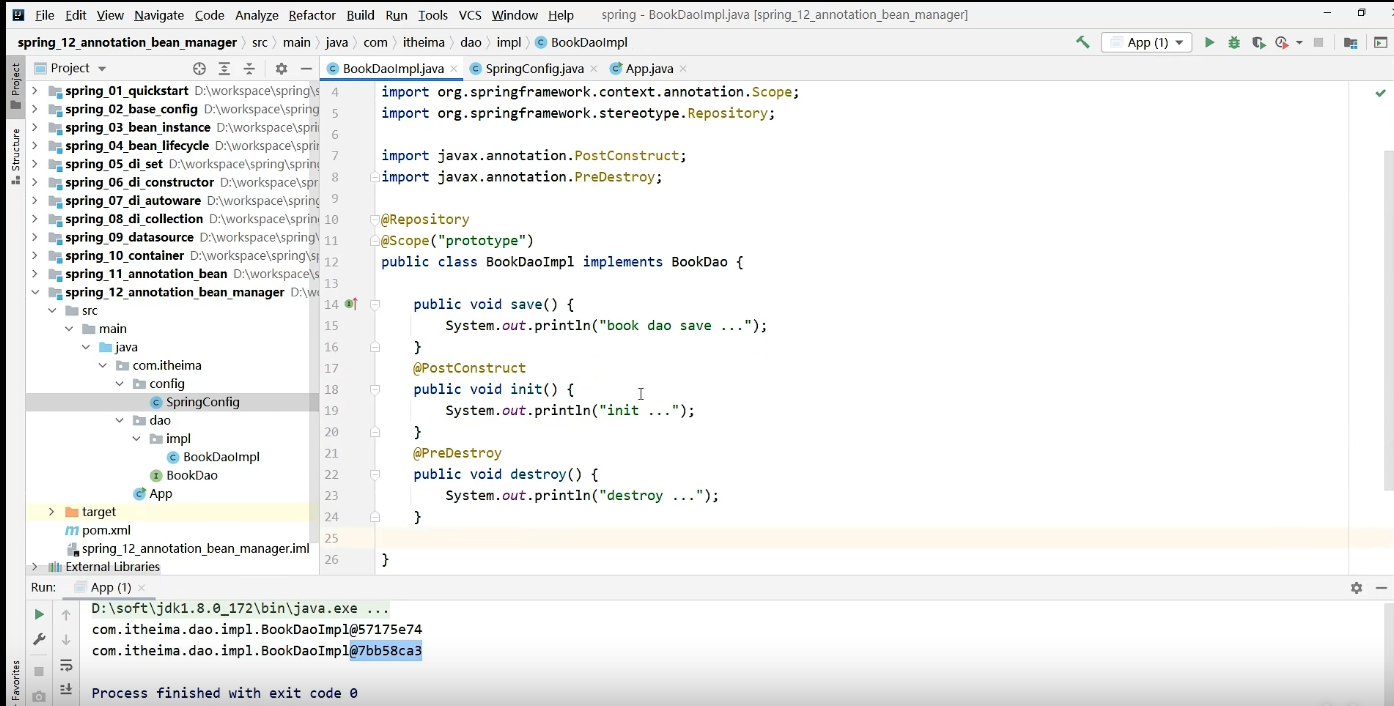Image resolution: width=1394 pixels, height=706 pixels.
Task: Click the editor vertical scrollbar
Action: (x=1389, y=320)
